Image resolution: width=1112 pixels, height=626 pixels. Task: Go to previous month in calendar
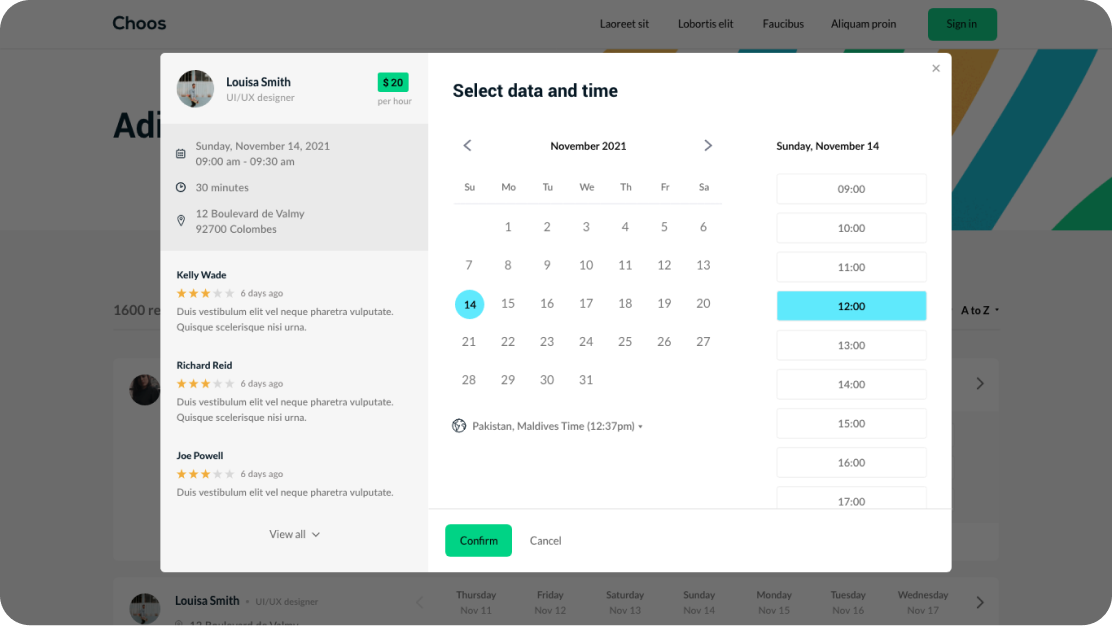[x=467, y=146]
